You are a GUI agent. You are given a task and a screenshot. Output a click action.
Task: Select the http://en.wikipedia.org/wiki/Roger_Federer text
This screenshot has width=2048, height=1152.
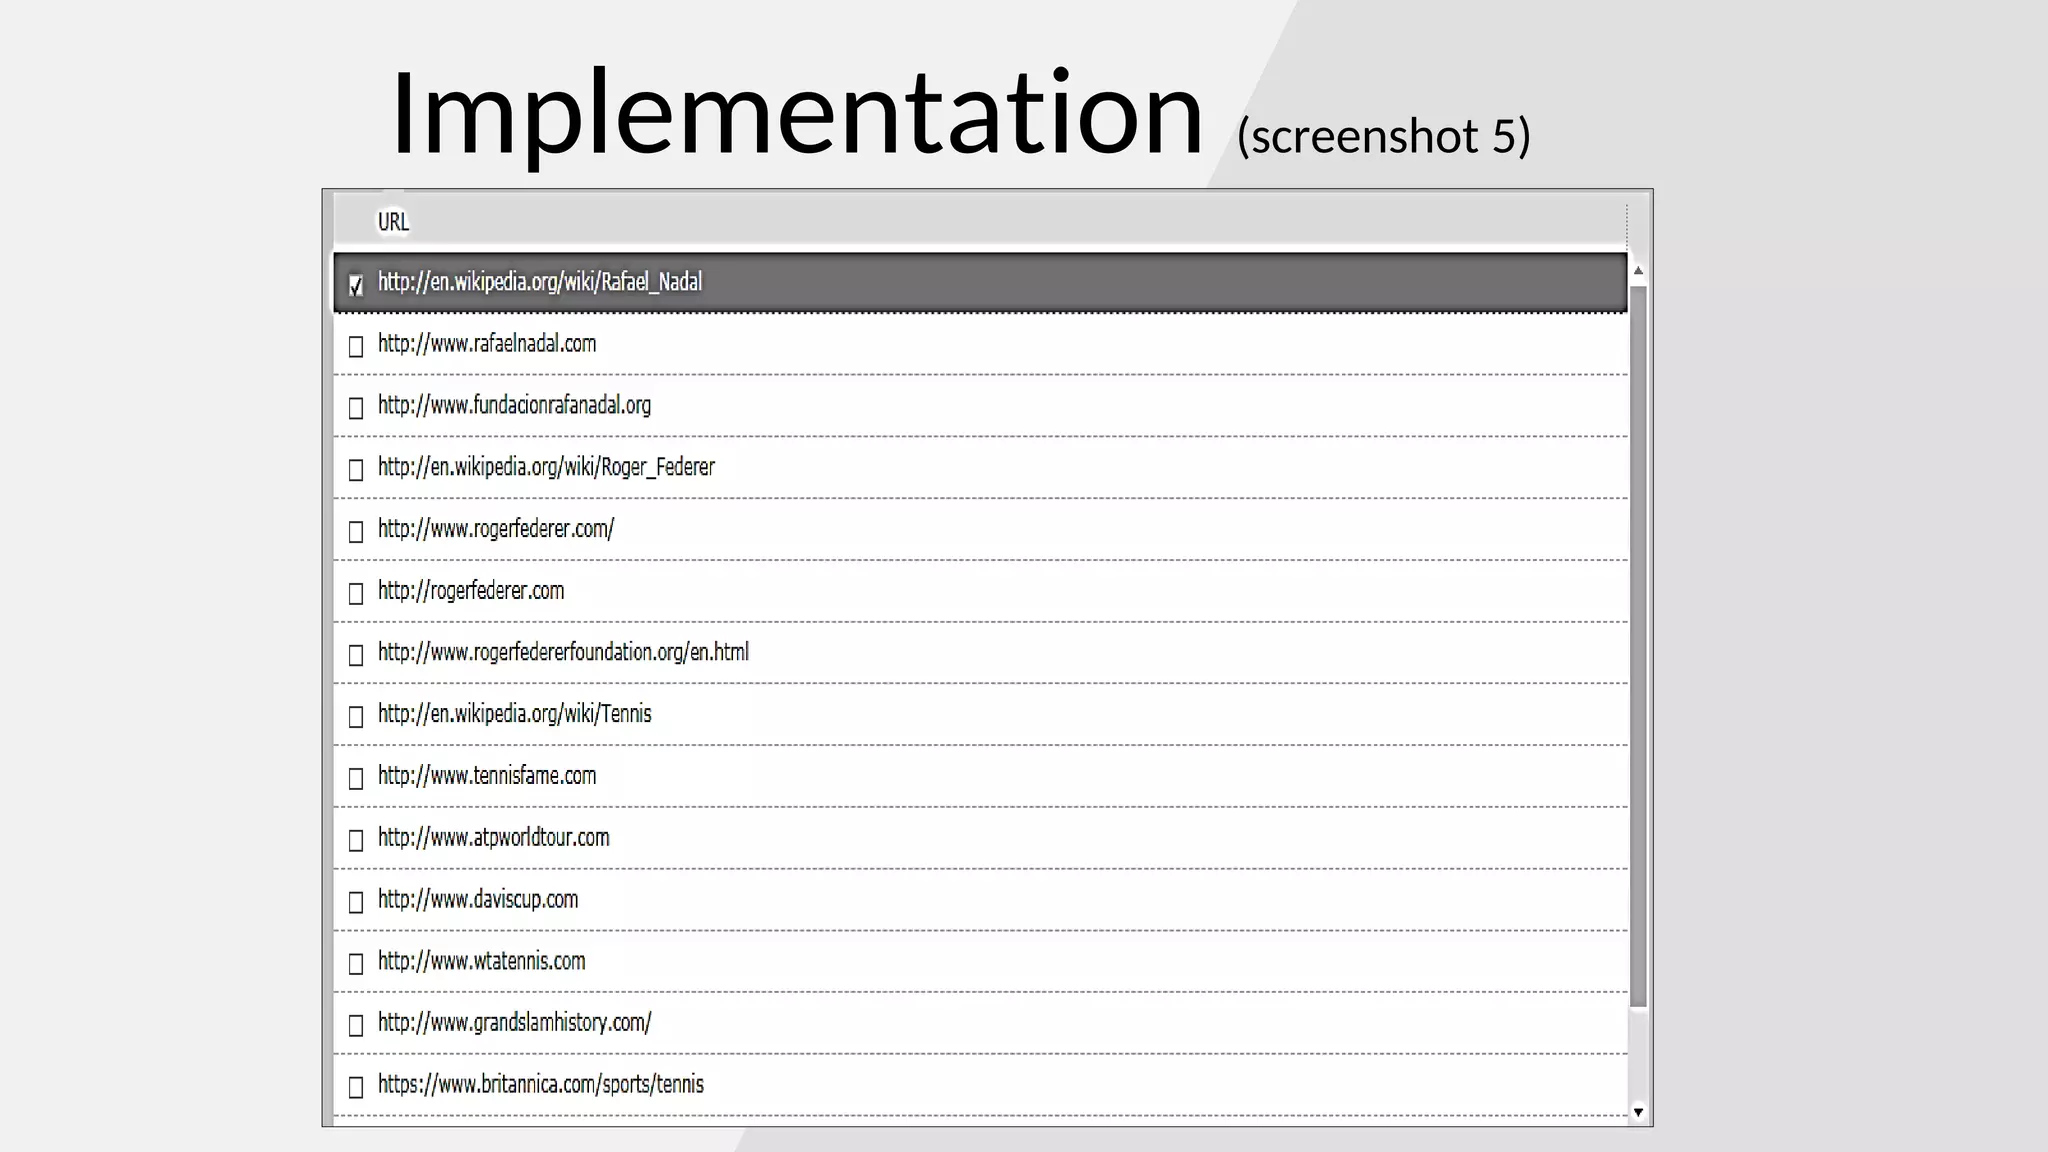tap(546, 467)
